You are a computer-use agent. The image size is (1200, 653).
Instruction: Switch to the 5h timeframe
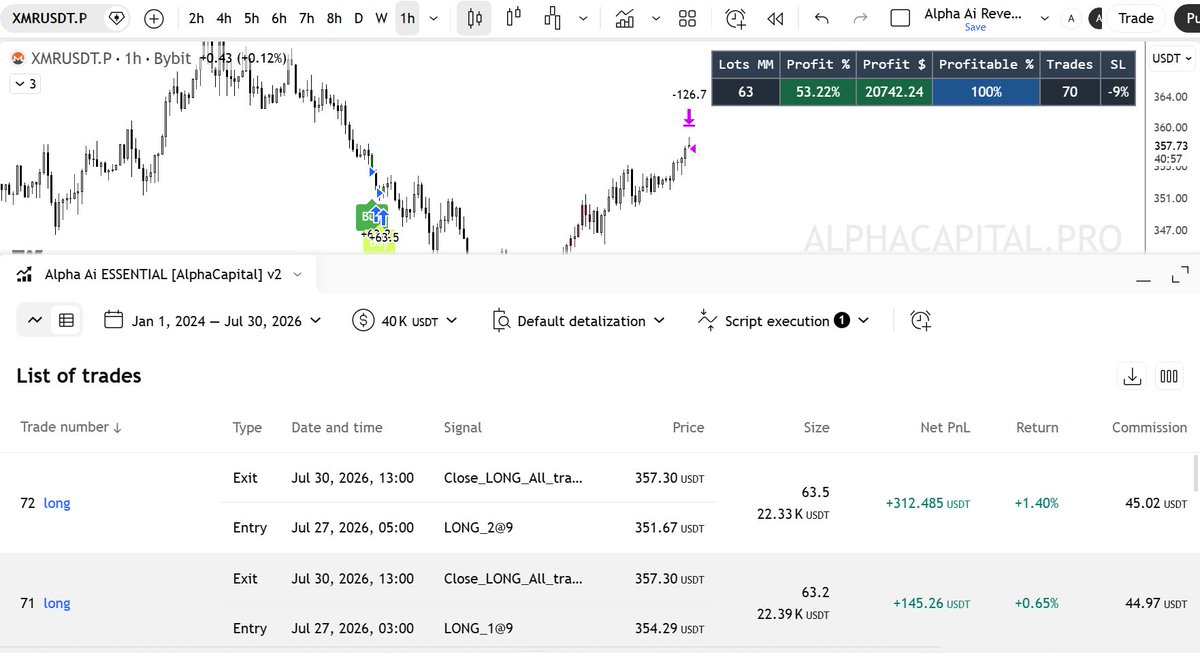[x=251, y=18]
